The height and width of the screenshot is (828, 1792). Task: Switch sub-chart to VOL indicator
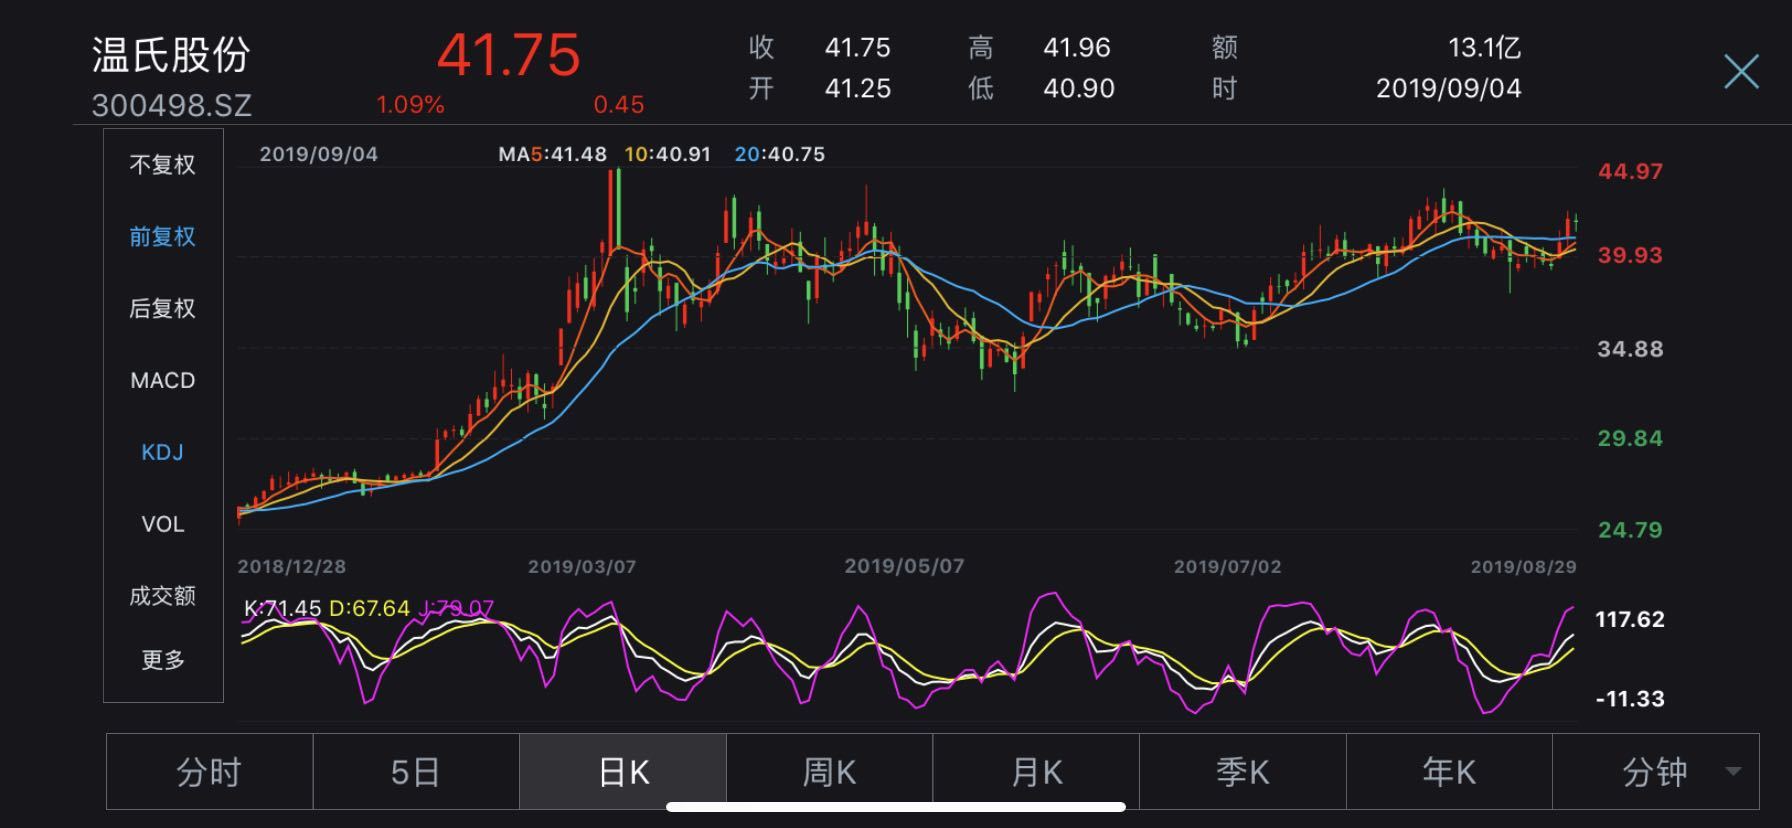[162, 525]
